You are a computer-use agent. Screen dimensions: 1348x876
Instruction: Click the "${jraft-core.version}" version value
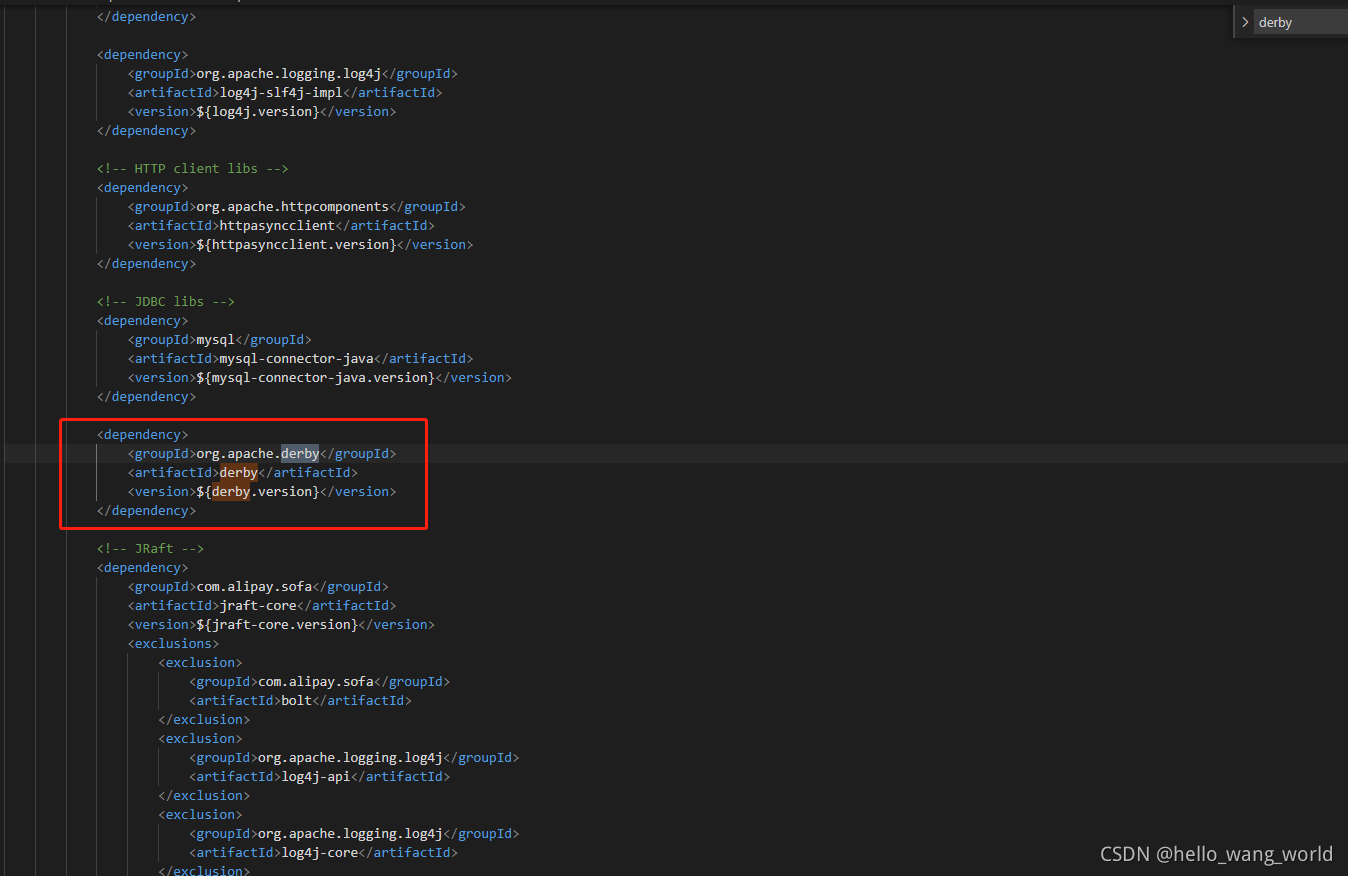[x=277, y=625]
